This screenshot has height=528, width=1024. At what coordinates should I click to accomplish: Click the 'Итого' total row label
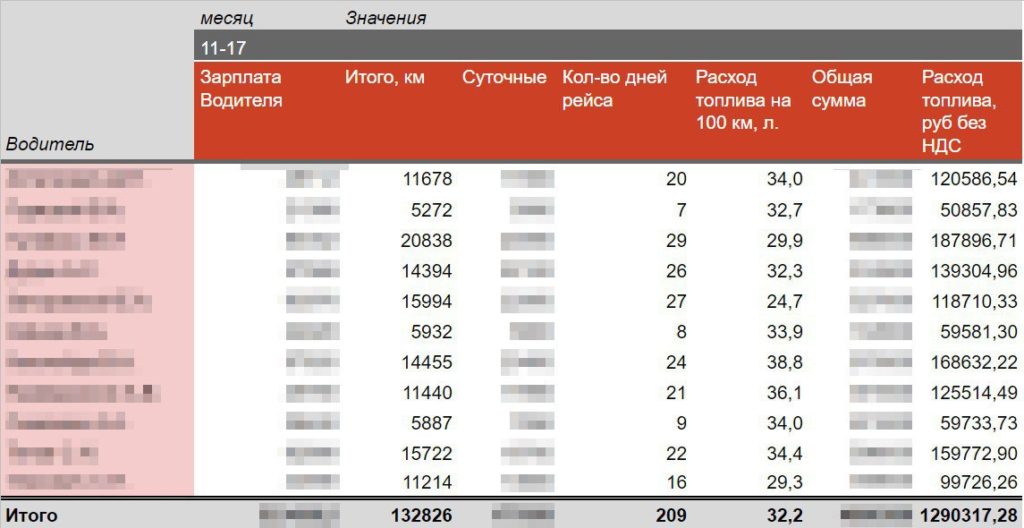pos(32,516)
